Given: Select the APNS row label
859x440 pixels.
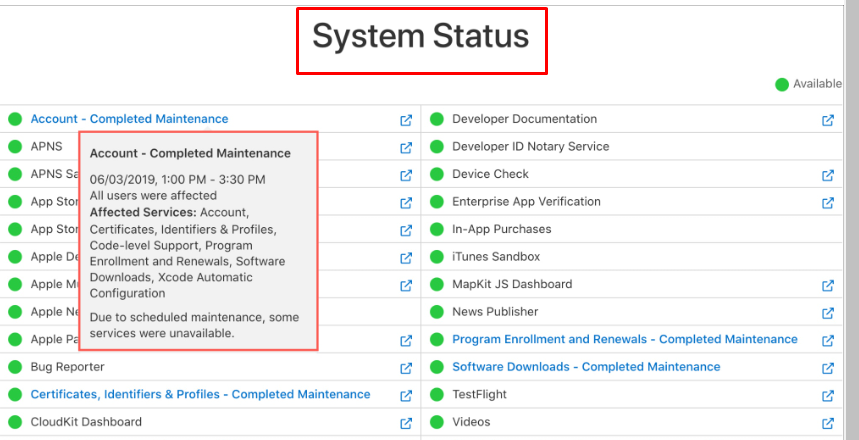Looking at the screenshot, I should 47,146.
